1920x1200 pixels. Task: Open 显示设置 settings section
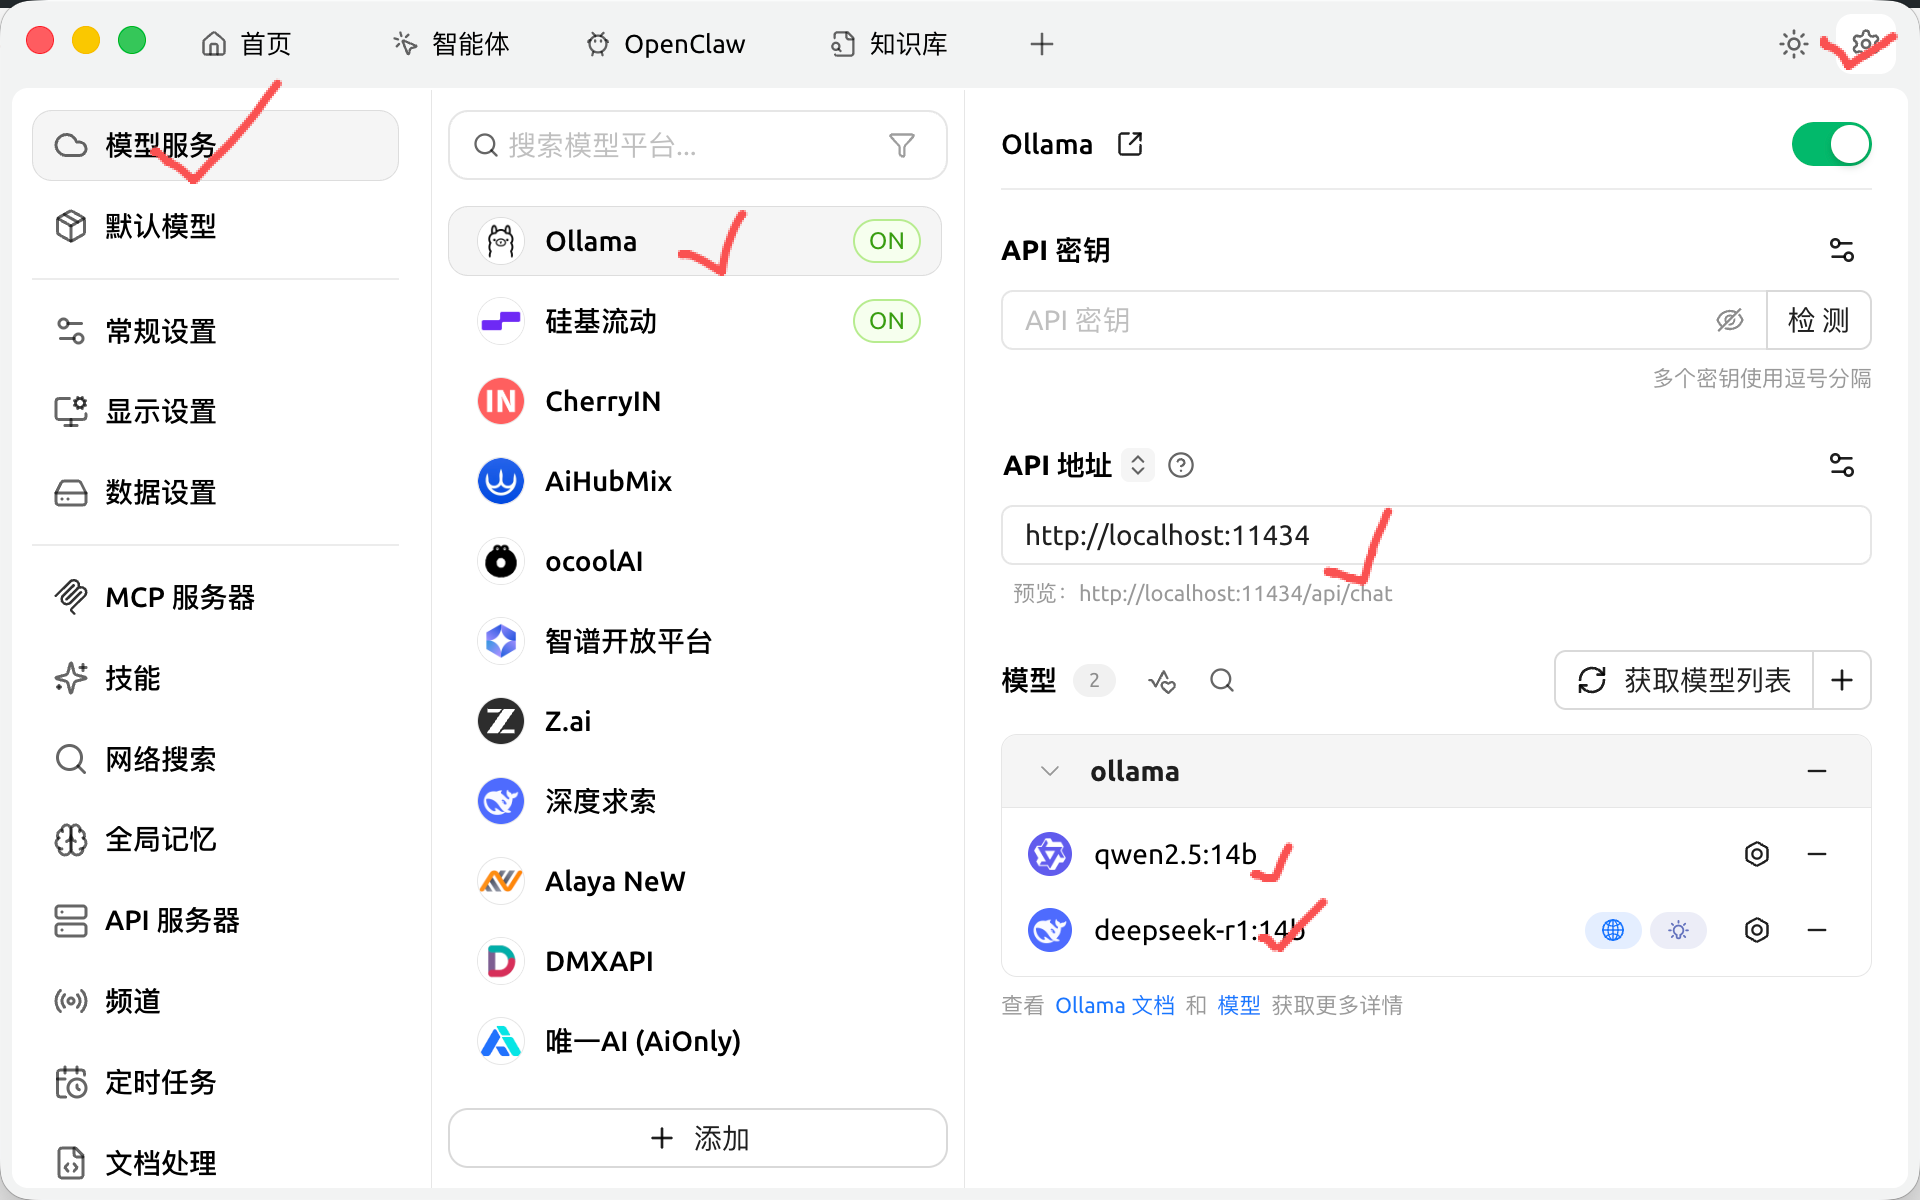[x=216, y=411]
